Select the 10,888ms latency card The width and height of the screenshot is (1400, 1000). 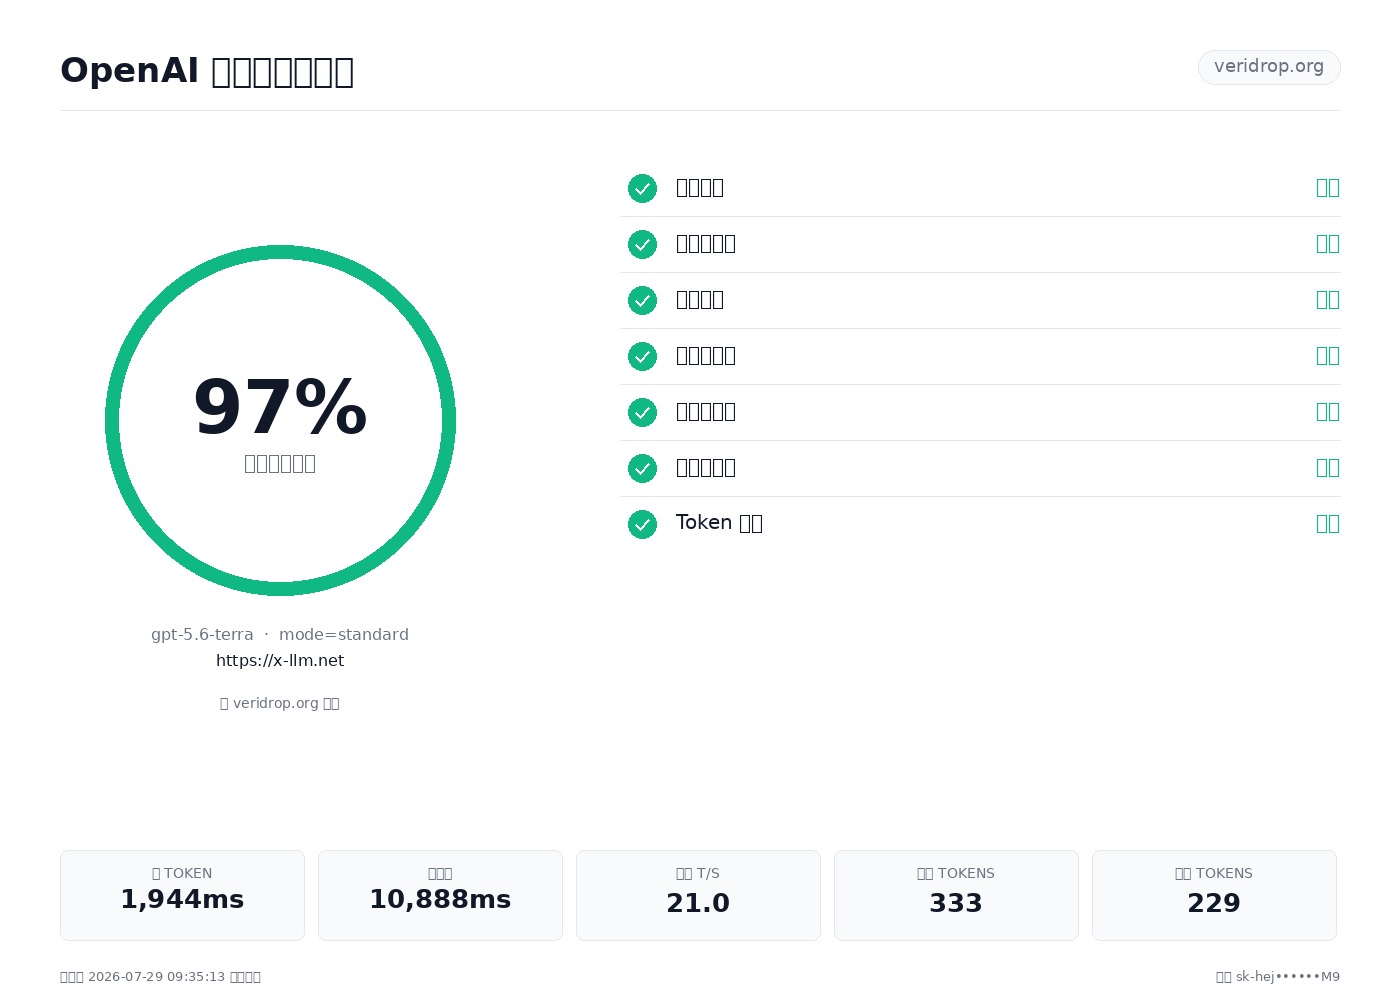pyautogui.click(x=440, y=895)
